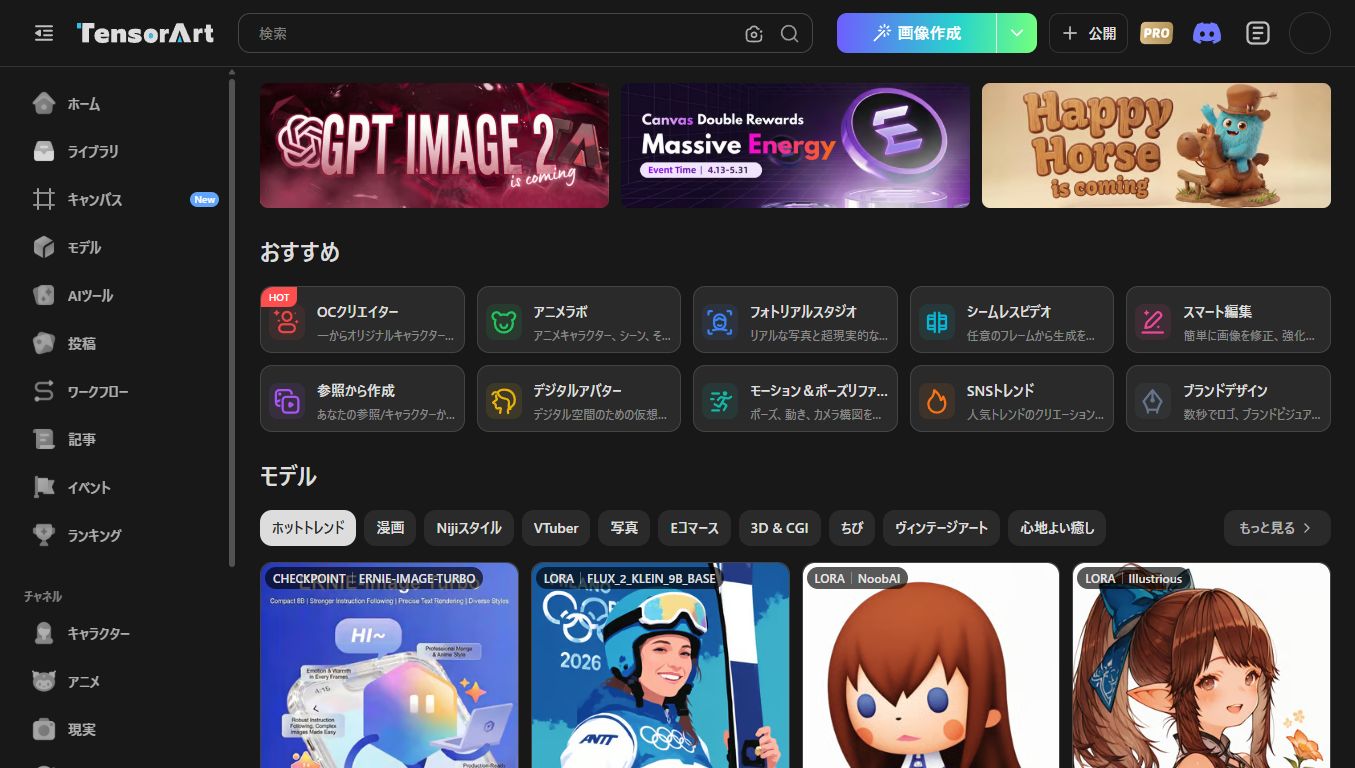The width and height of the screenshot is (1355, 768).
Task: Click the magnifier search icon
Action: [x=789, y=34]
